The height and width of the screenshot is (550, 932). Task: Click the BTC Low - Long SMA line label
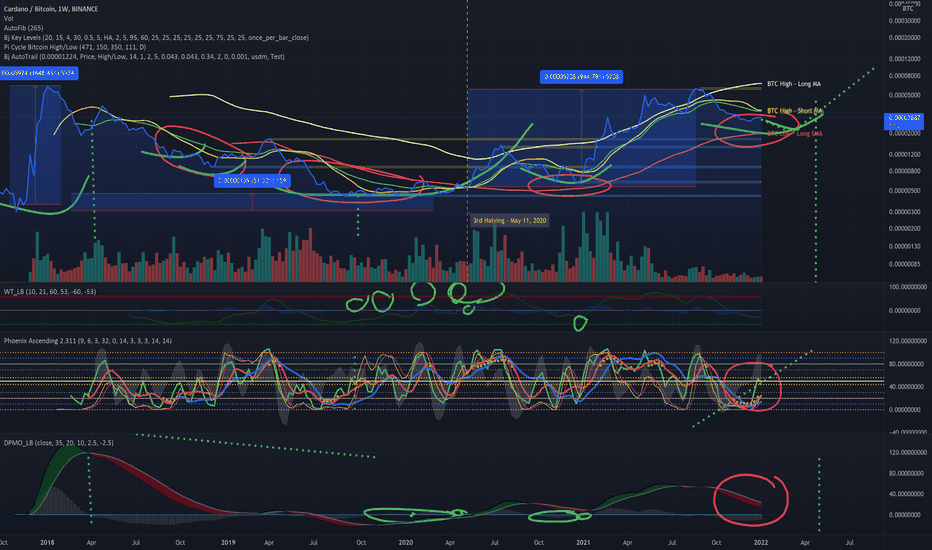(x=795, y=133)
